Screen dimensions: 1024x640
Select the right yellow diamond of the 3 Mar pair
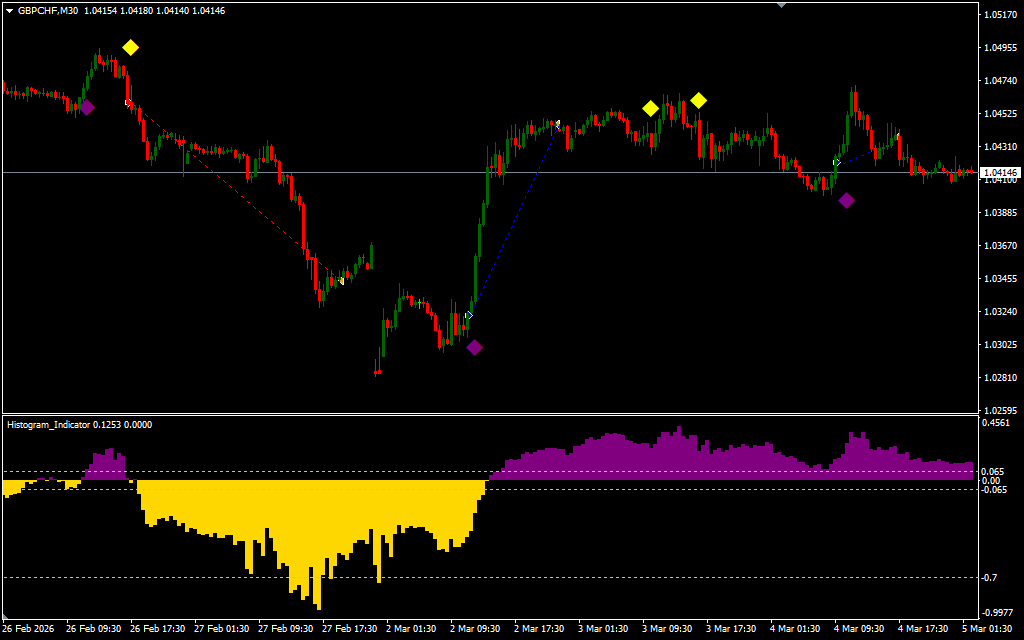click(x=698, y=100)
